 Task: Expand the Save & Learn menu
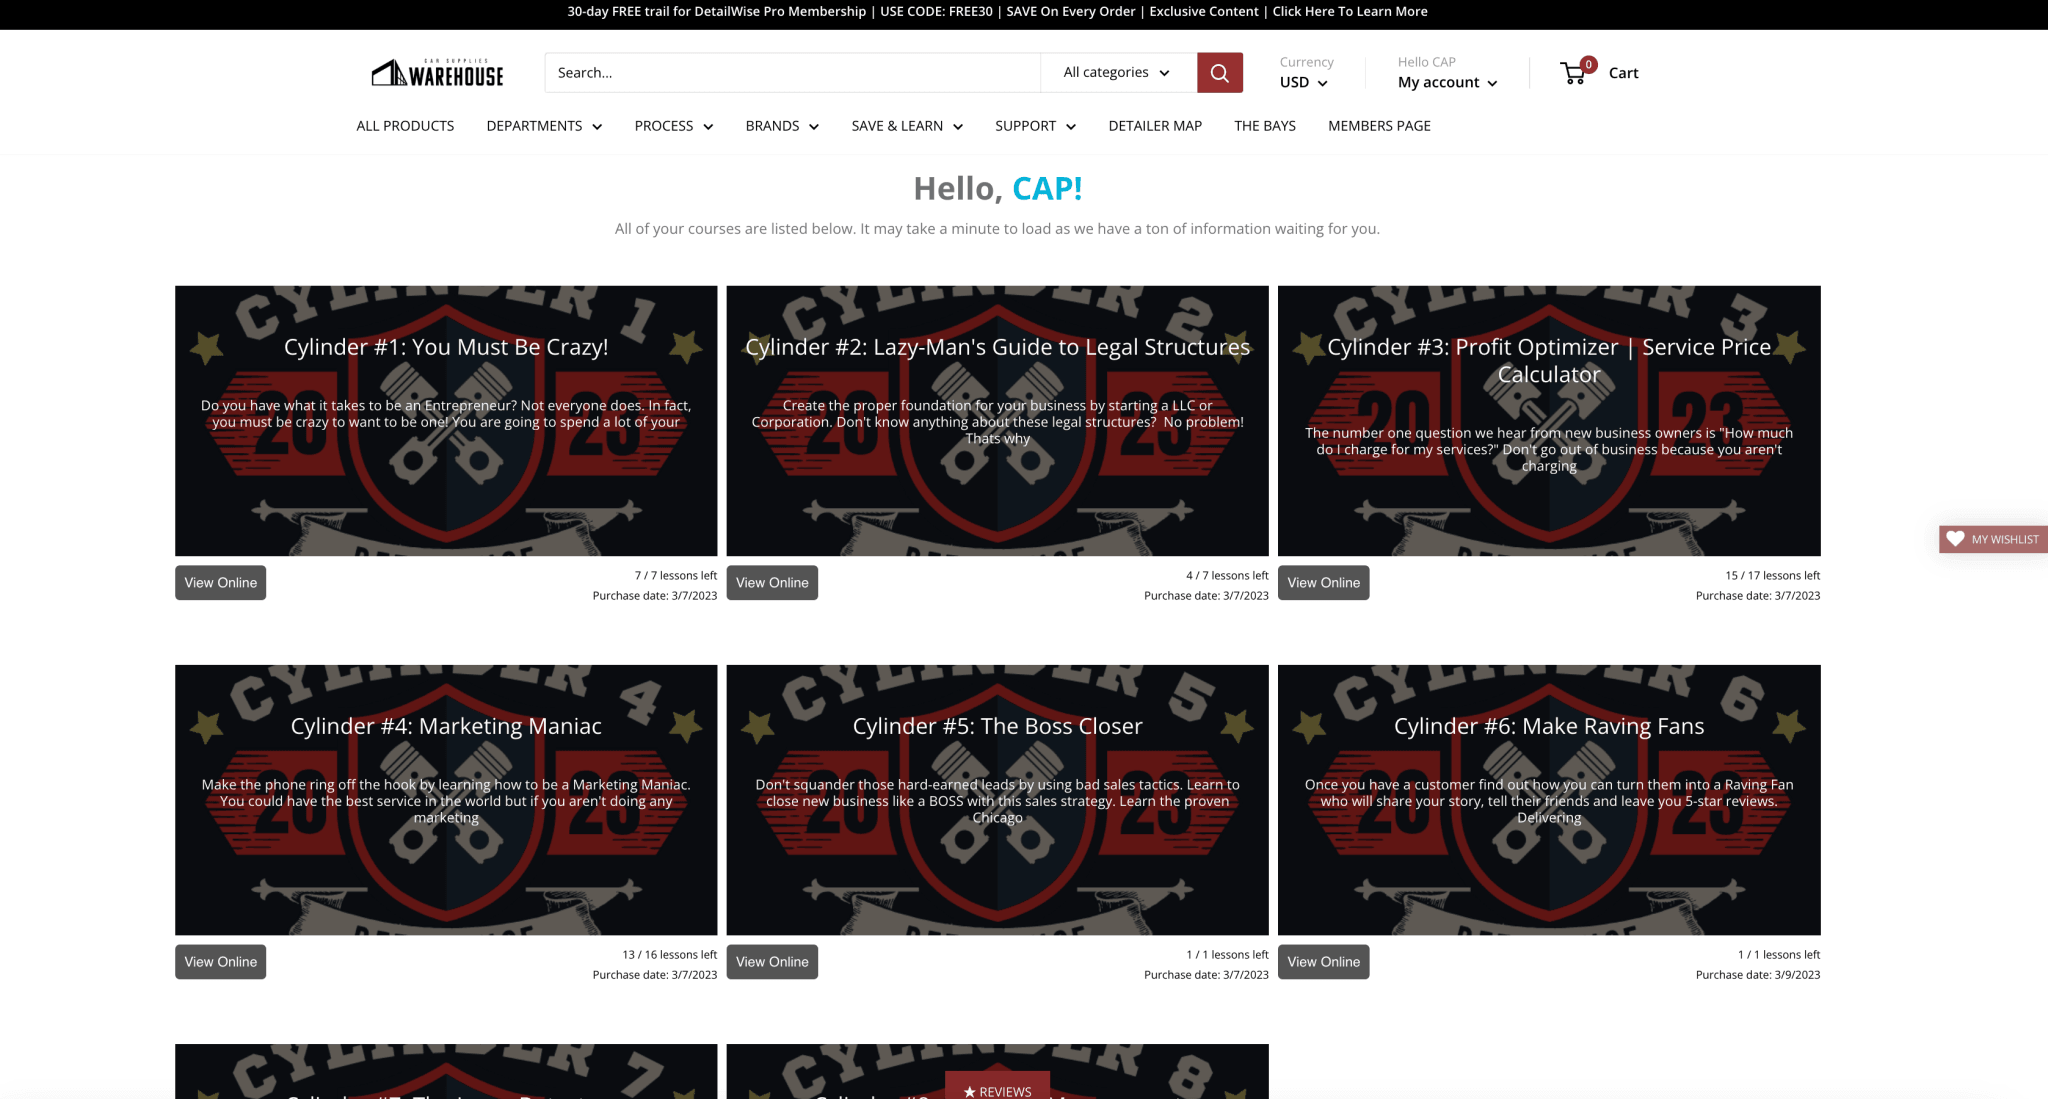tap(906, 126)
